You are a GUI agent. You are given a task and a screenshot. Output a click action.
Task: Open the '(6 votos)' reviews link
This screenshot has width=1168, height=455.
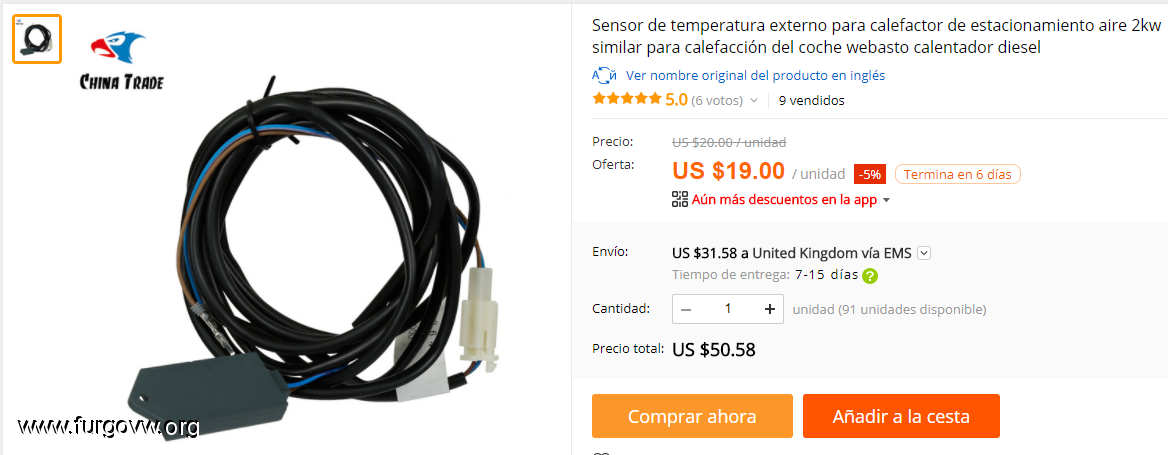coord(717,101)
